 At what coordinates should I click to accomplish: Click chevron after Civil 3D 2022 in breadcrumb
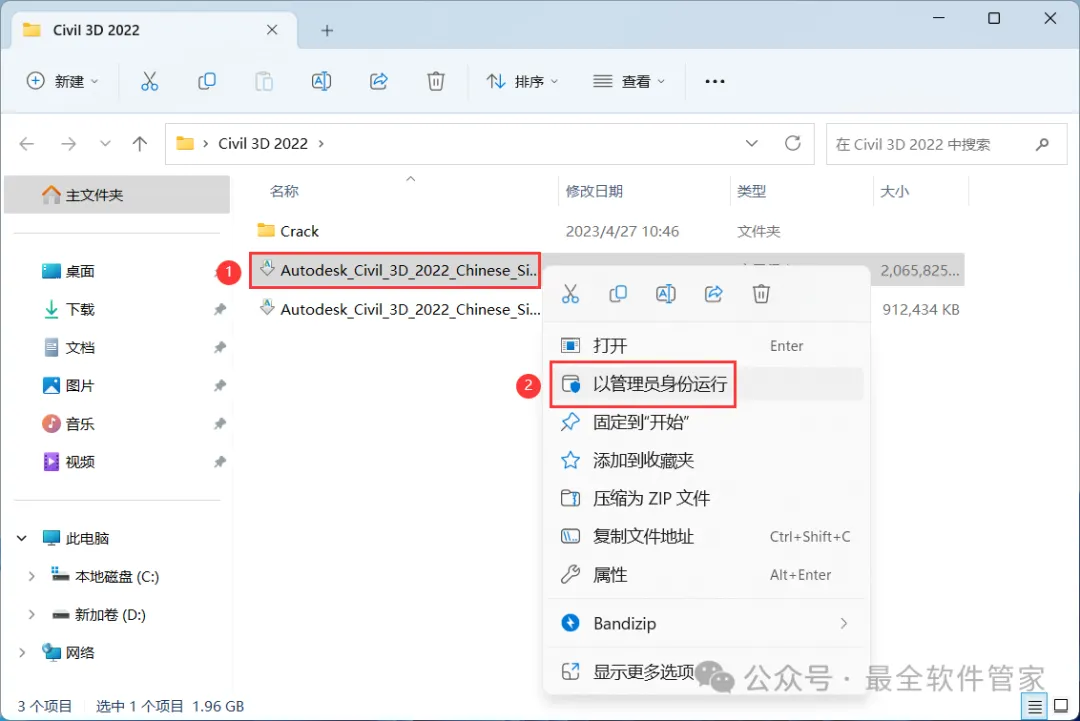321,143
